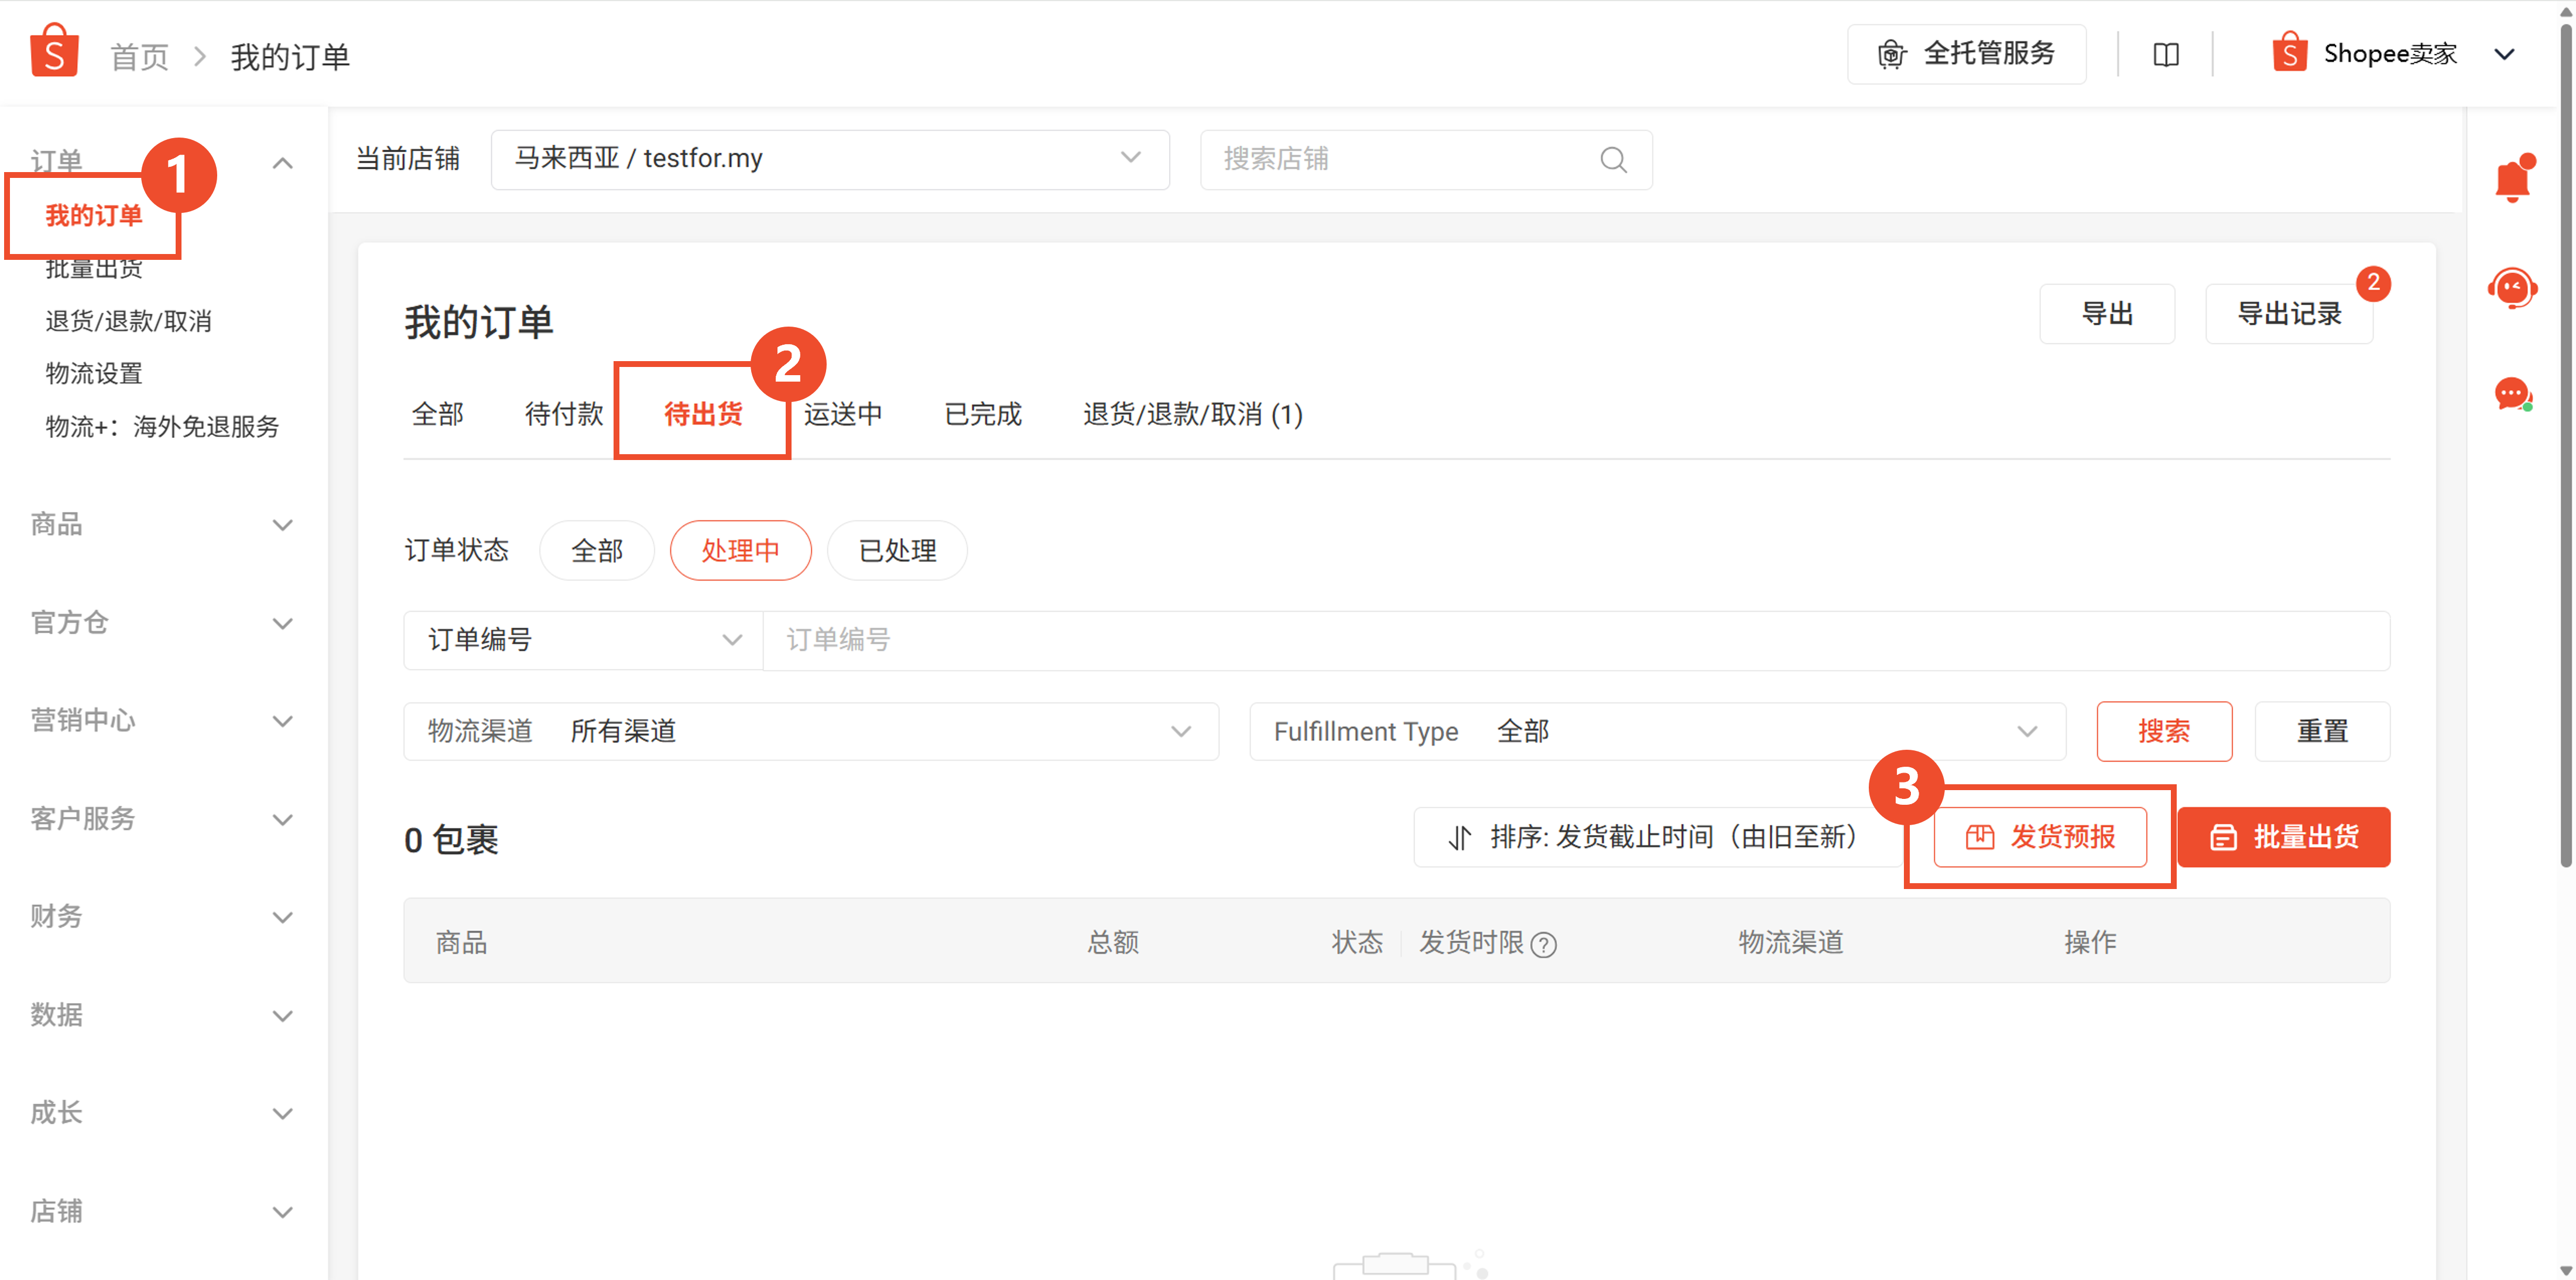Screen dimensions: 2576x1280
Task: Click the help question mark beside 发货时限
Action: (x=1543, y=944)
